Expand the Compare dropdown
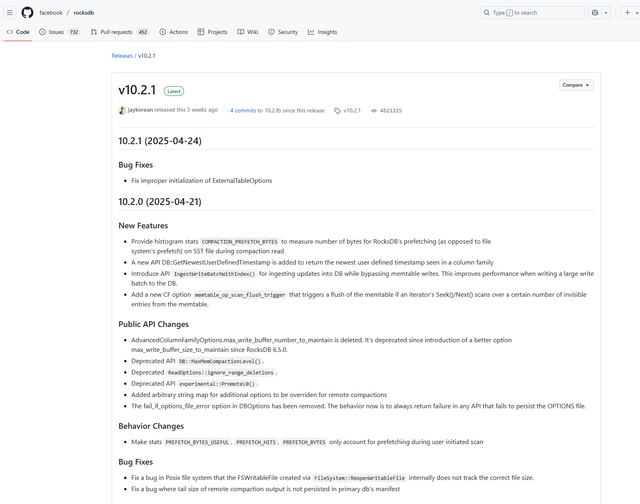Image resolution: width=640 pixels, height=504 pixels. pos(577,85)
